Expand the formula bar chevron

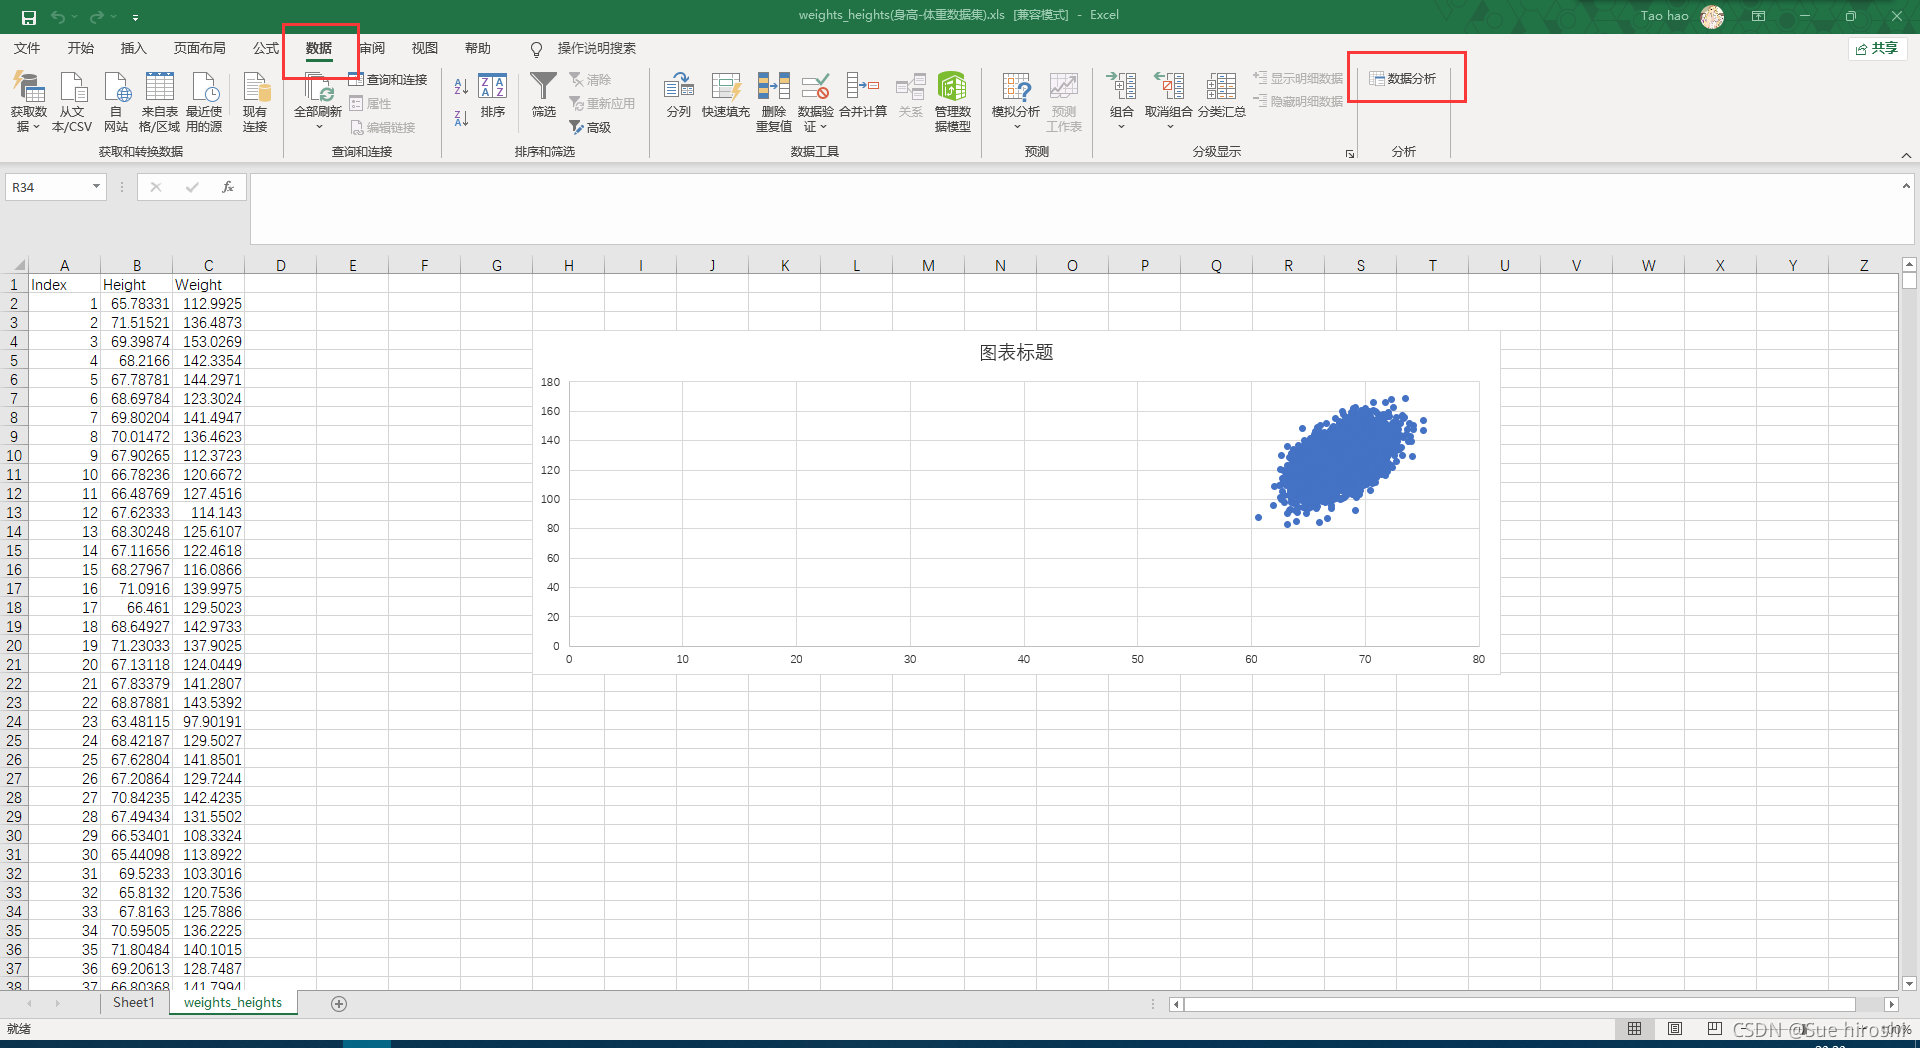pos(1906,186)
